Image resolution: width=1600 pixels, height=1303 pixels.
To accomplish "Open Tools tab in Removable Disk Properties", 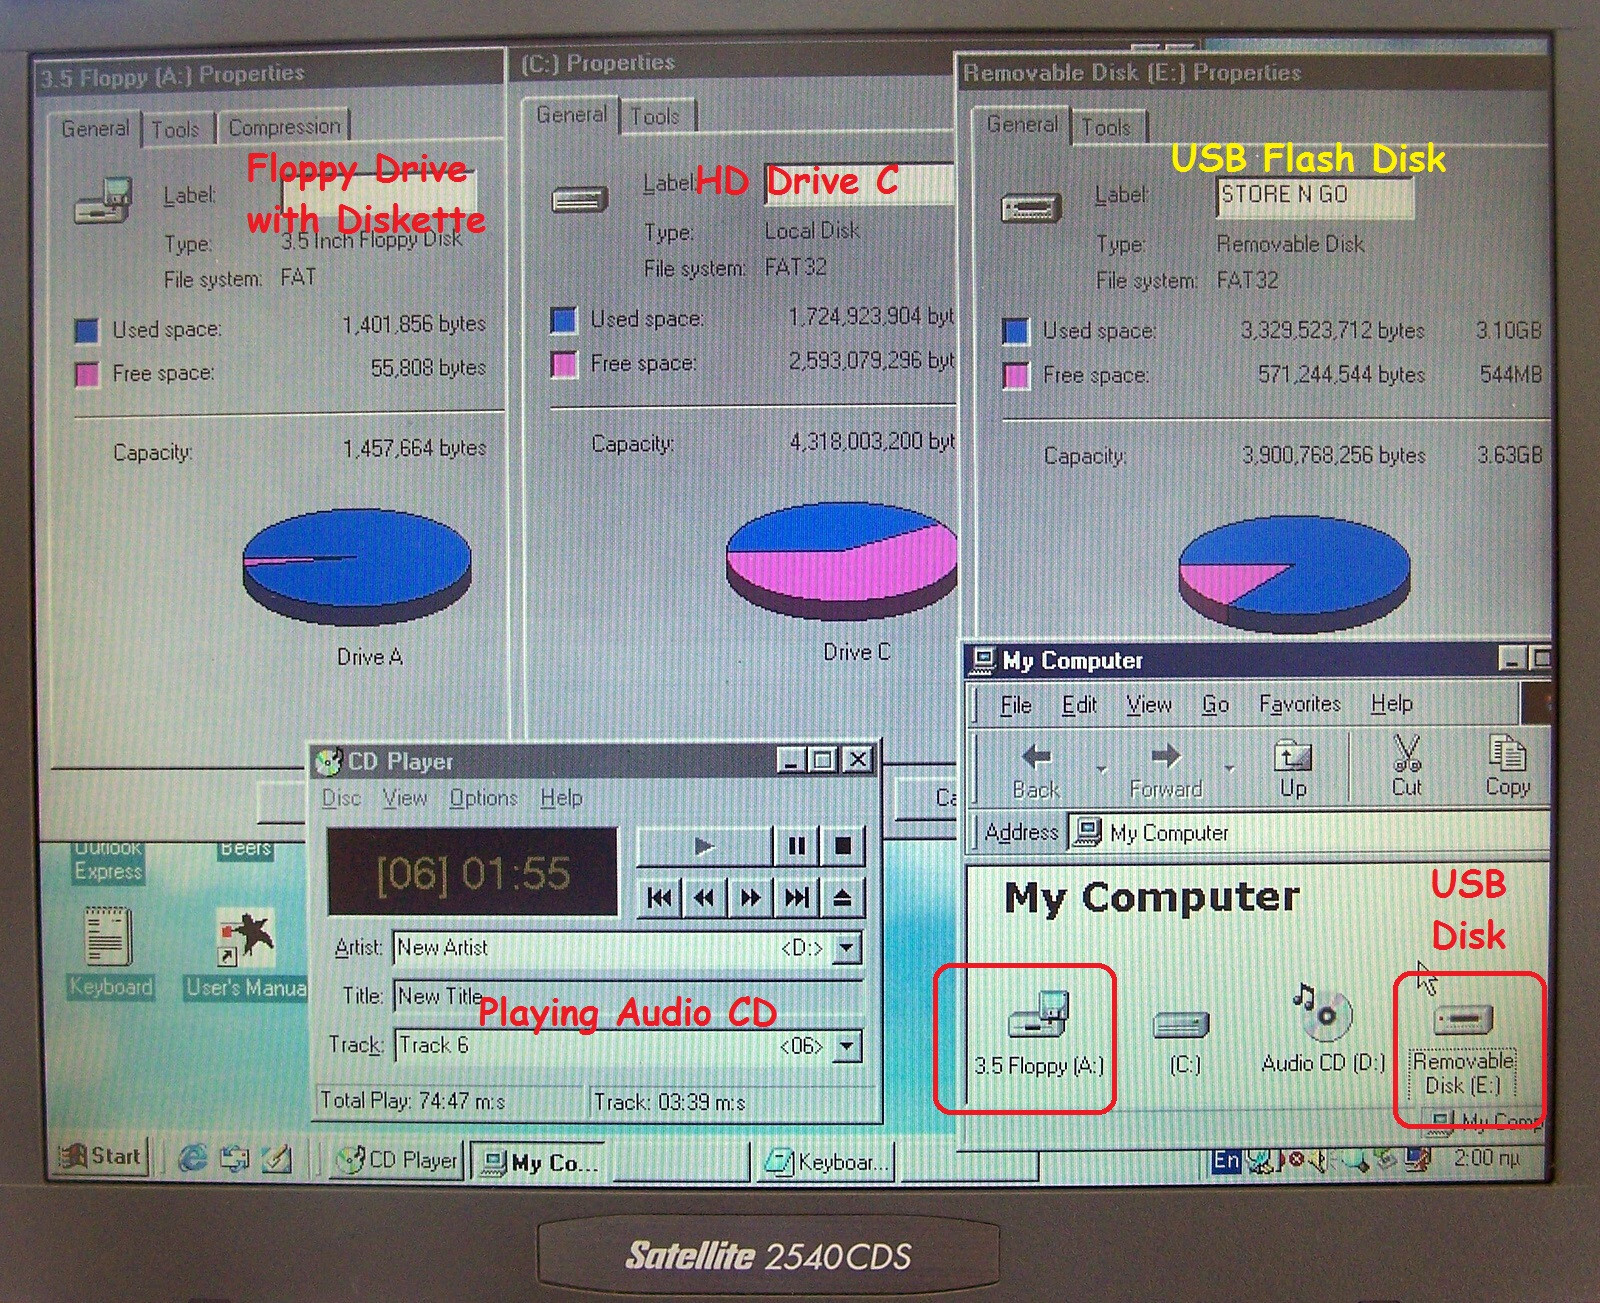I will point(1106,127).
